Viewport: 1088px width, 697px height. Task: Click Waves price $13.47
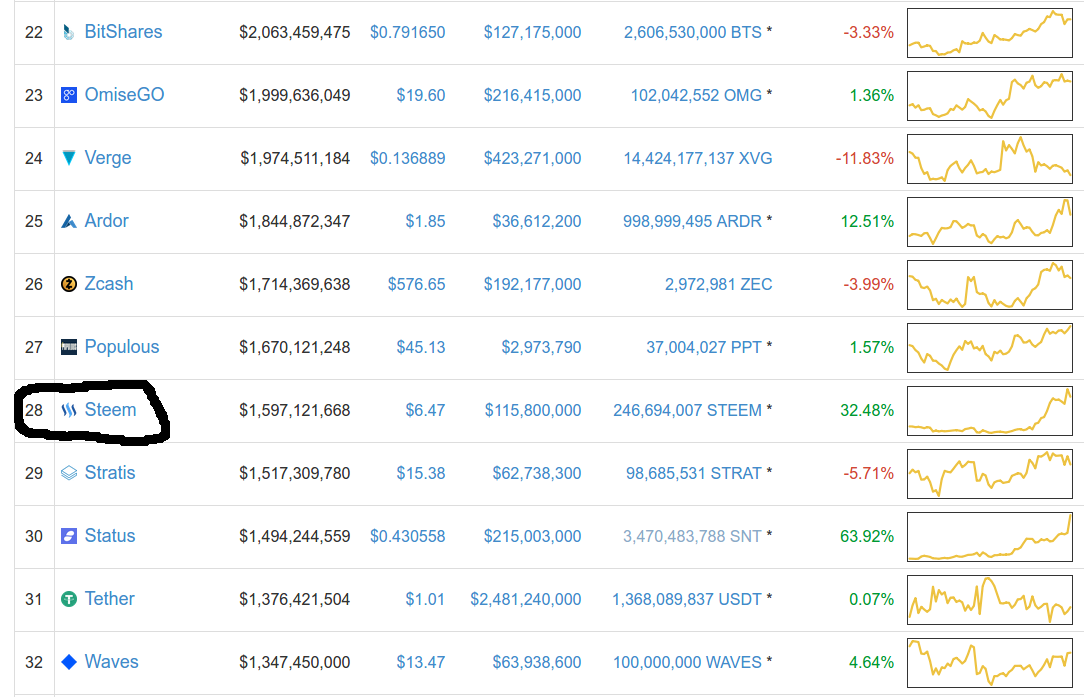420,662
